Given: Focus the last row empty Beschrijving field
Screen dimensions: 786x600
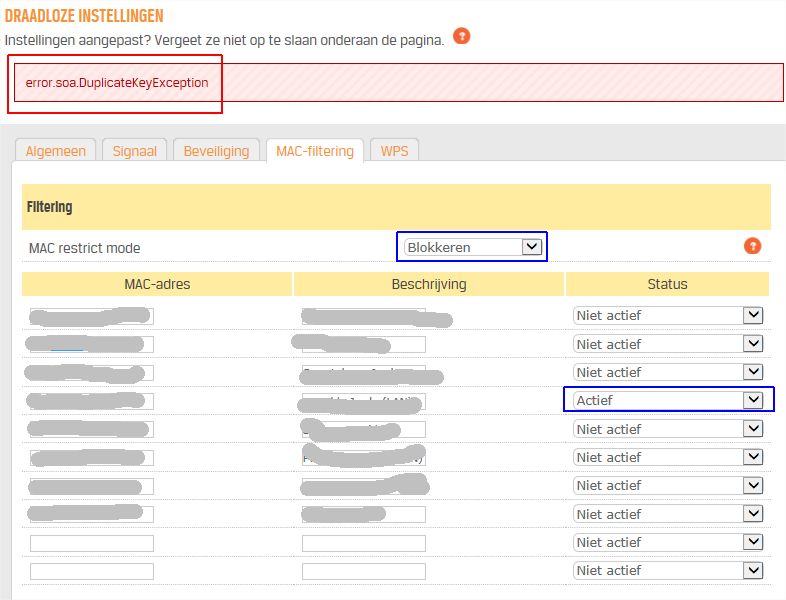Looking at the screenshot, I should tap(363, 571).
